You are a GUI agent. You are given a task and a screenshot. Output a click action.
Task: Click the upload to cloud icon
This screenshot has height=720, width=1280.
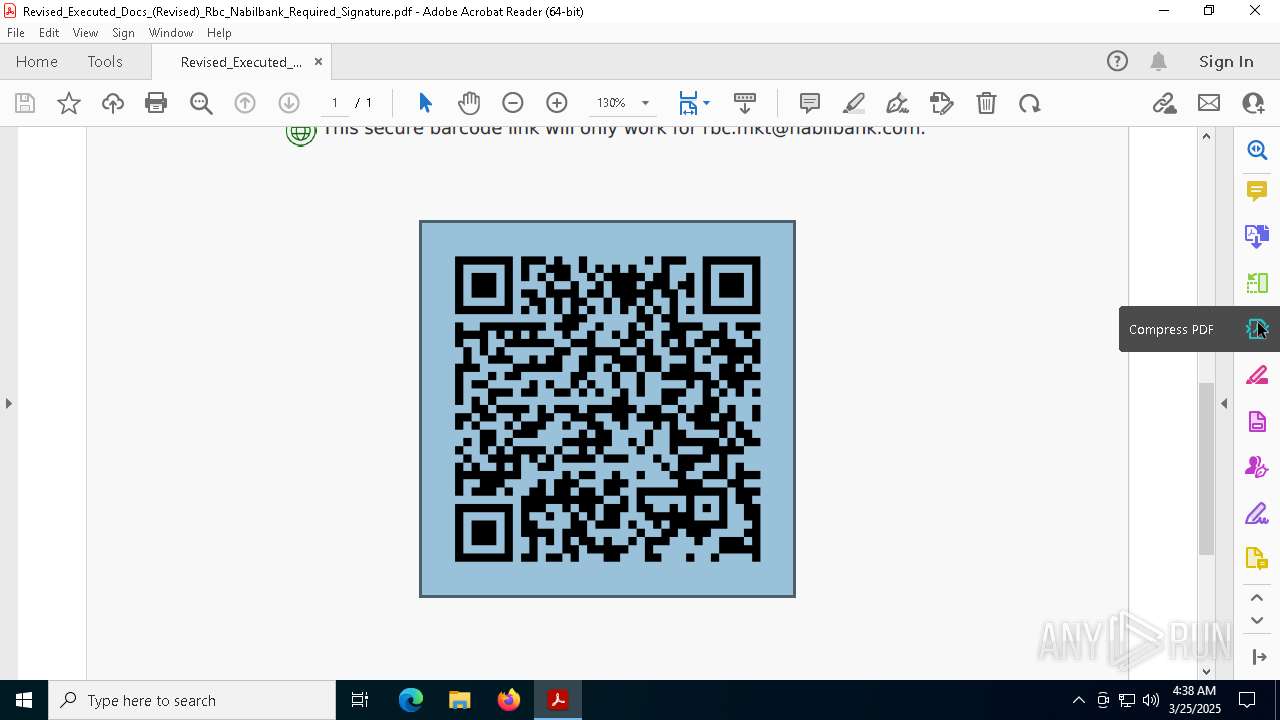[x=113, y=103]
